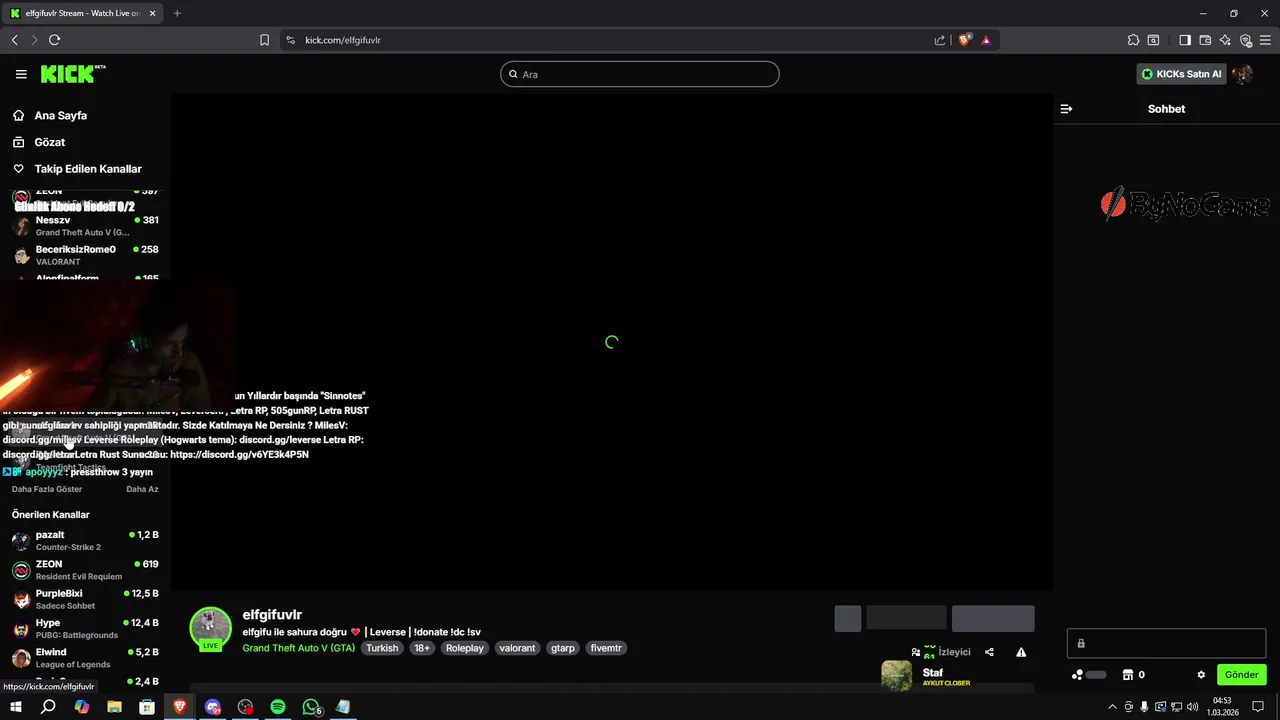
Task: Select the gtarp tag
Action: [563, 648]
